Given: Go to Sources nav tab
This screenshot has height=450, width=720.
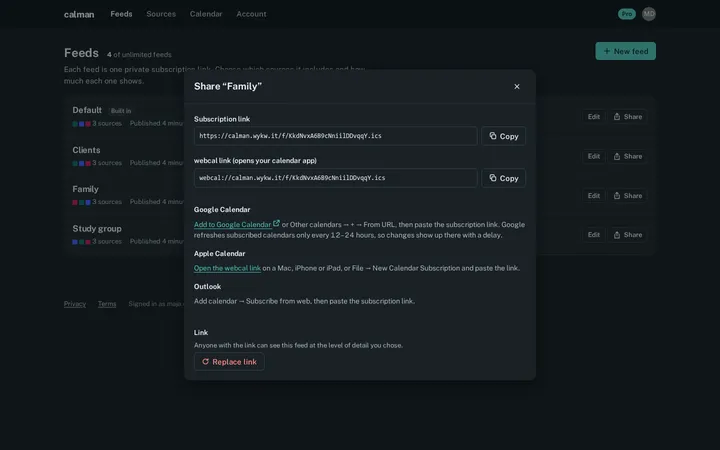Looking at the screenshot, I should pos(161,14).
